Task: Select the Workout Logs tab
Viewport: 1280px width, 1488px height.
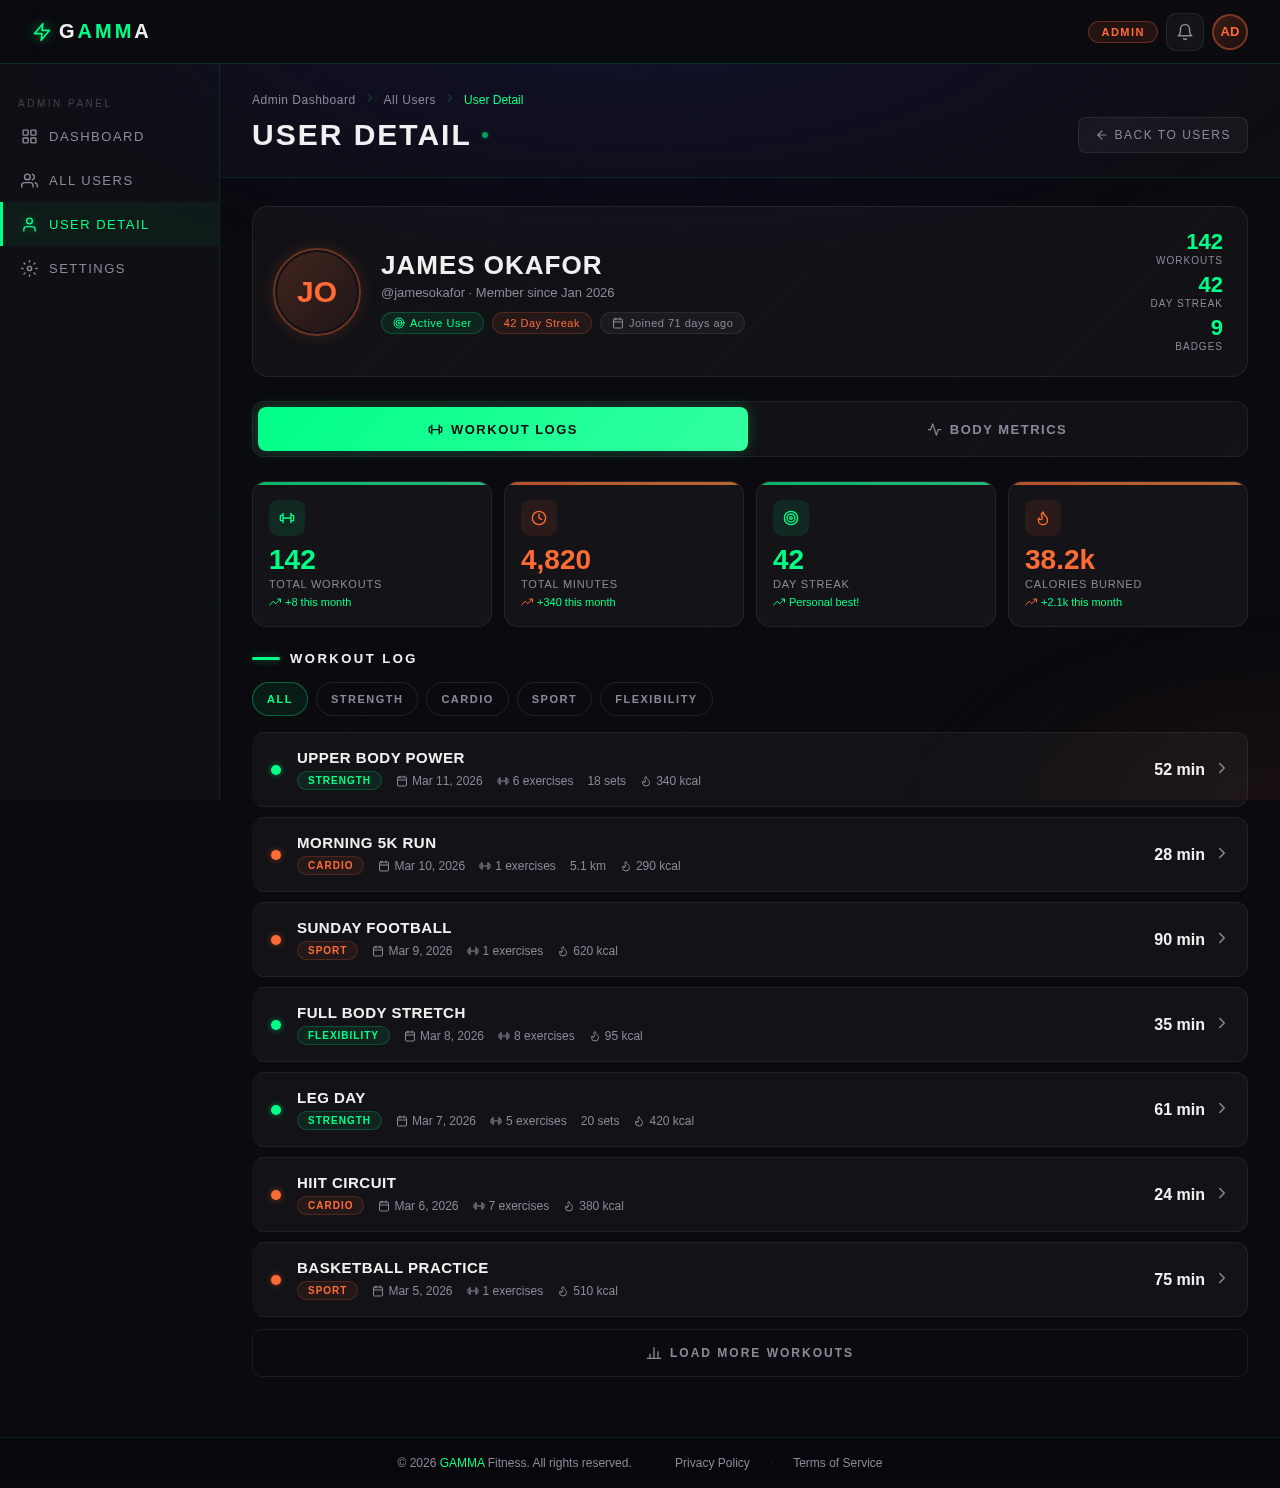Action: tap(502, 429)
